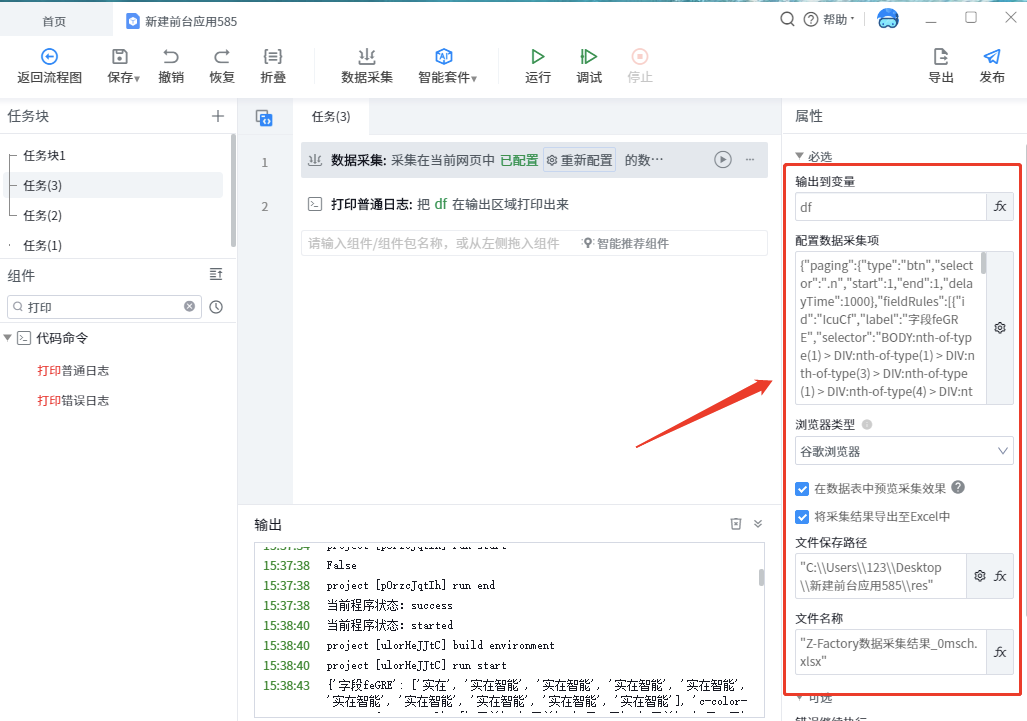Click the 返回流程图 back icon
This screenshot has width=1027, height=721.
tap(49, 57)
